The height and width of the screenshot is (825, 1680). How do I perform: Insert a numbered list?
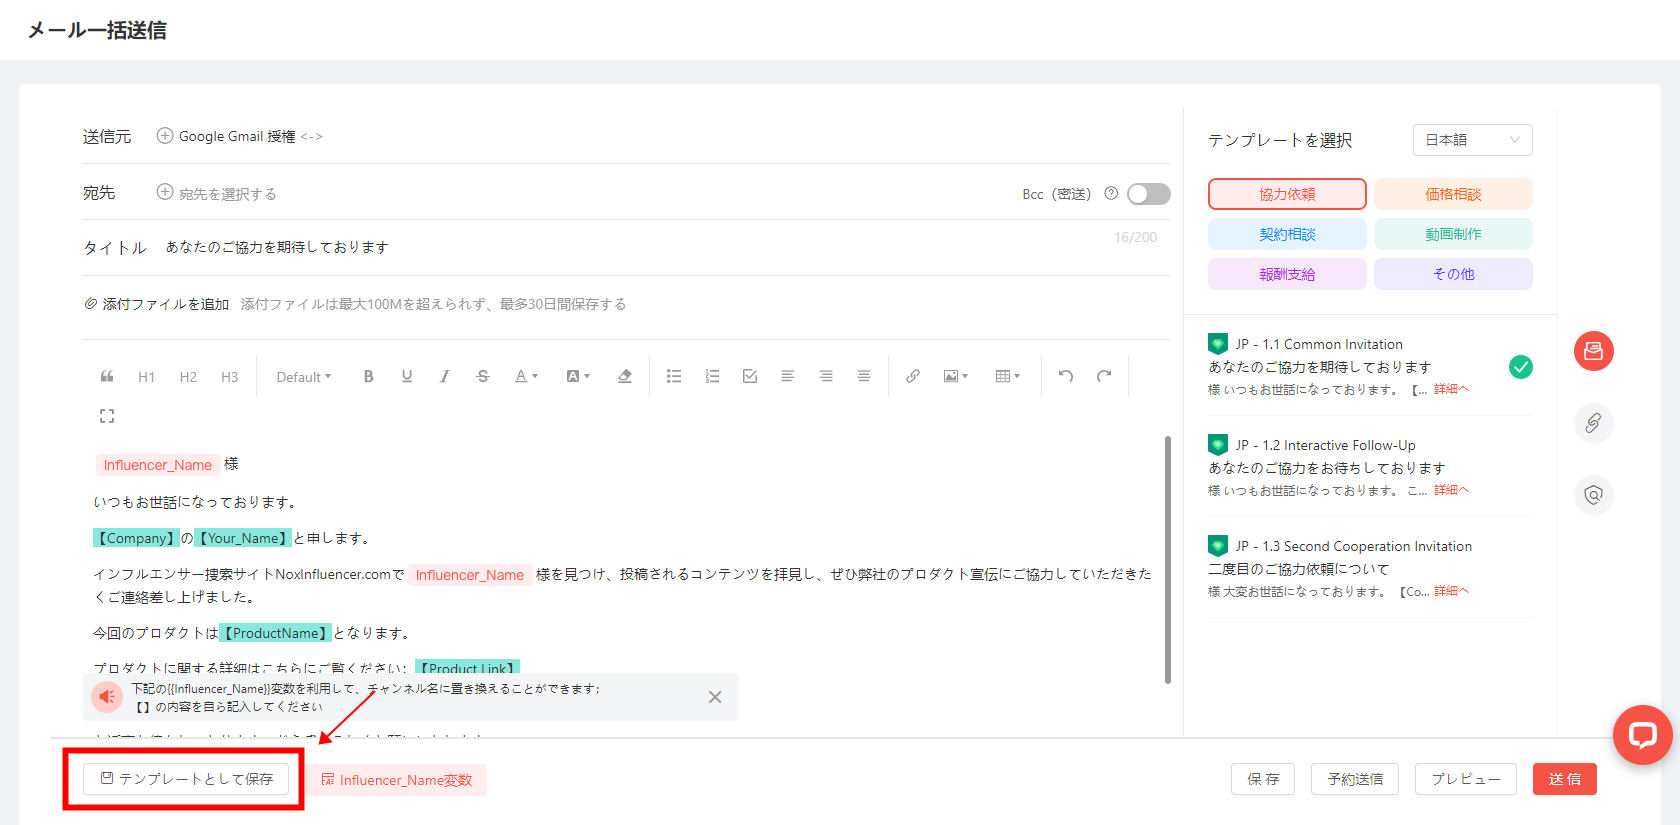tap(712, 377)
